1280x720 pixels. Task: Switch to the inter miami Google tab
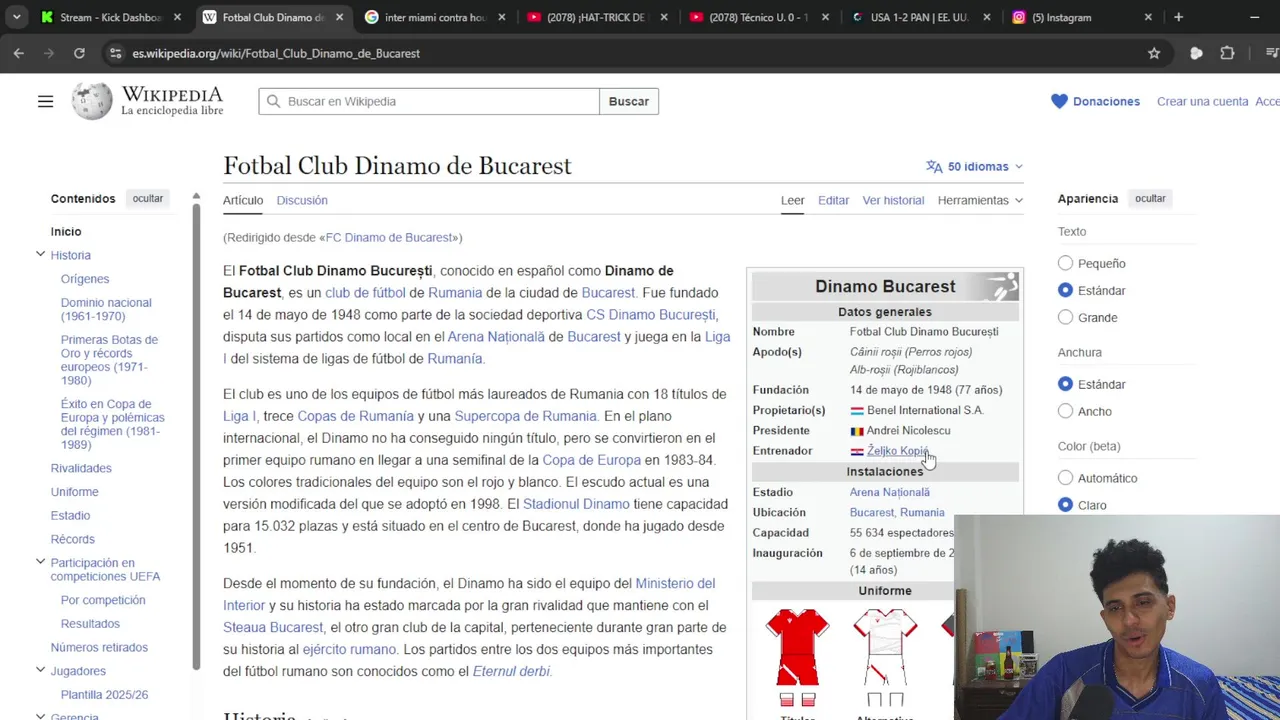[x=435, y=17]
